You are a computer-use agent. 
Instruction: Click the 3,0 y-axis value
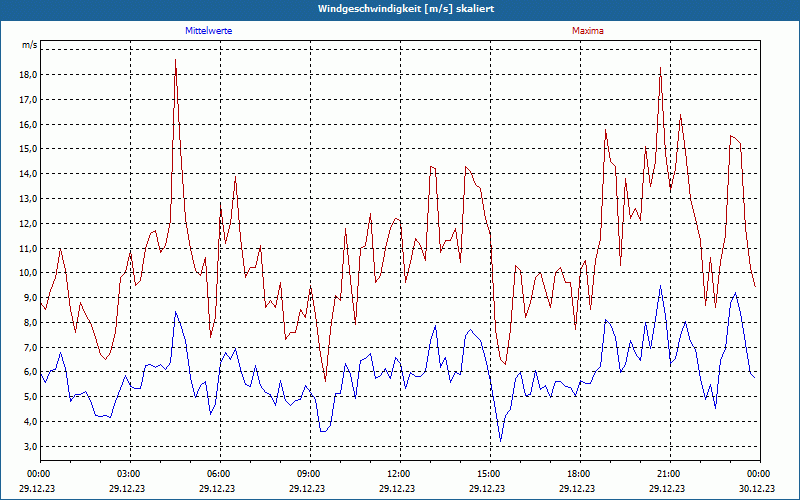(31, 447)
